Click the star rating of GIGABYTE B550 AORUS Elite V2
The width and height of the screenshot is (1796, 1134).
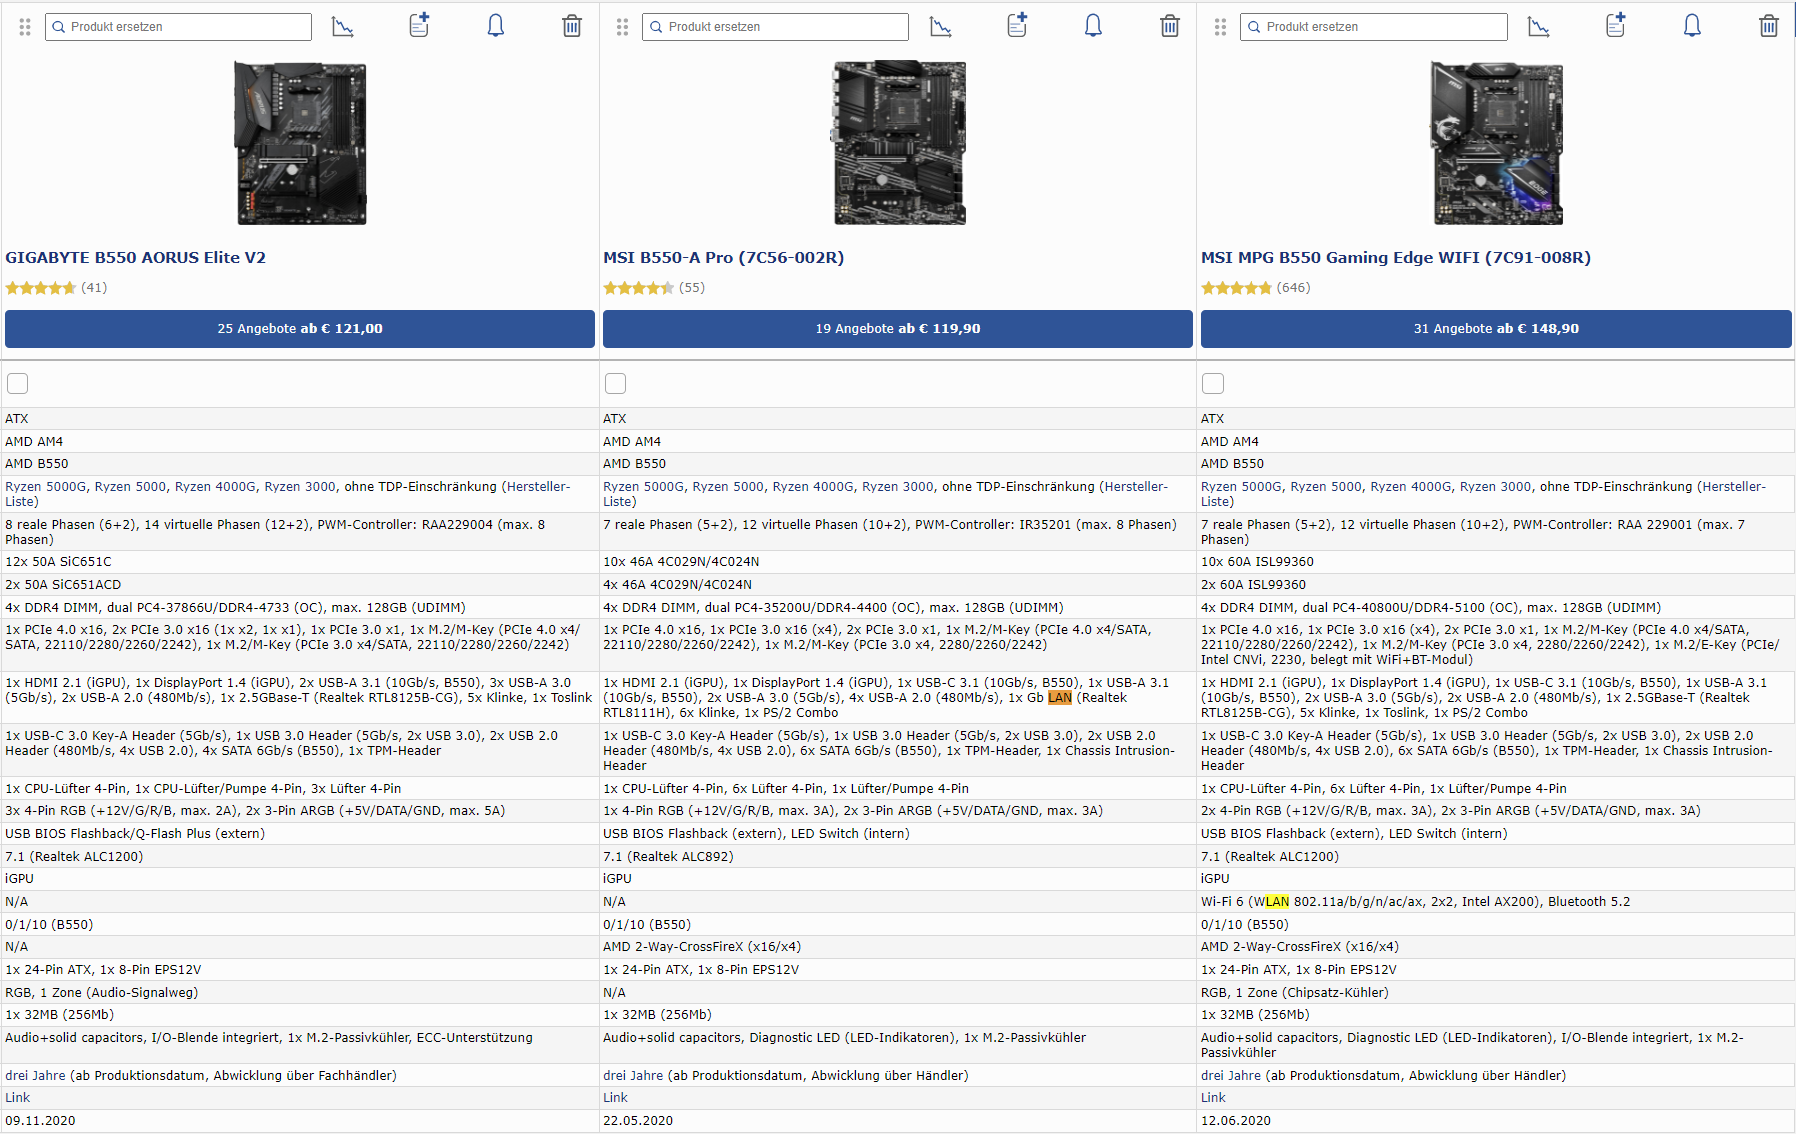tap(41, 288)
